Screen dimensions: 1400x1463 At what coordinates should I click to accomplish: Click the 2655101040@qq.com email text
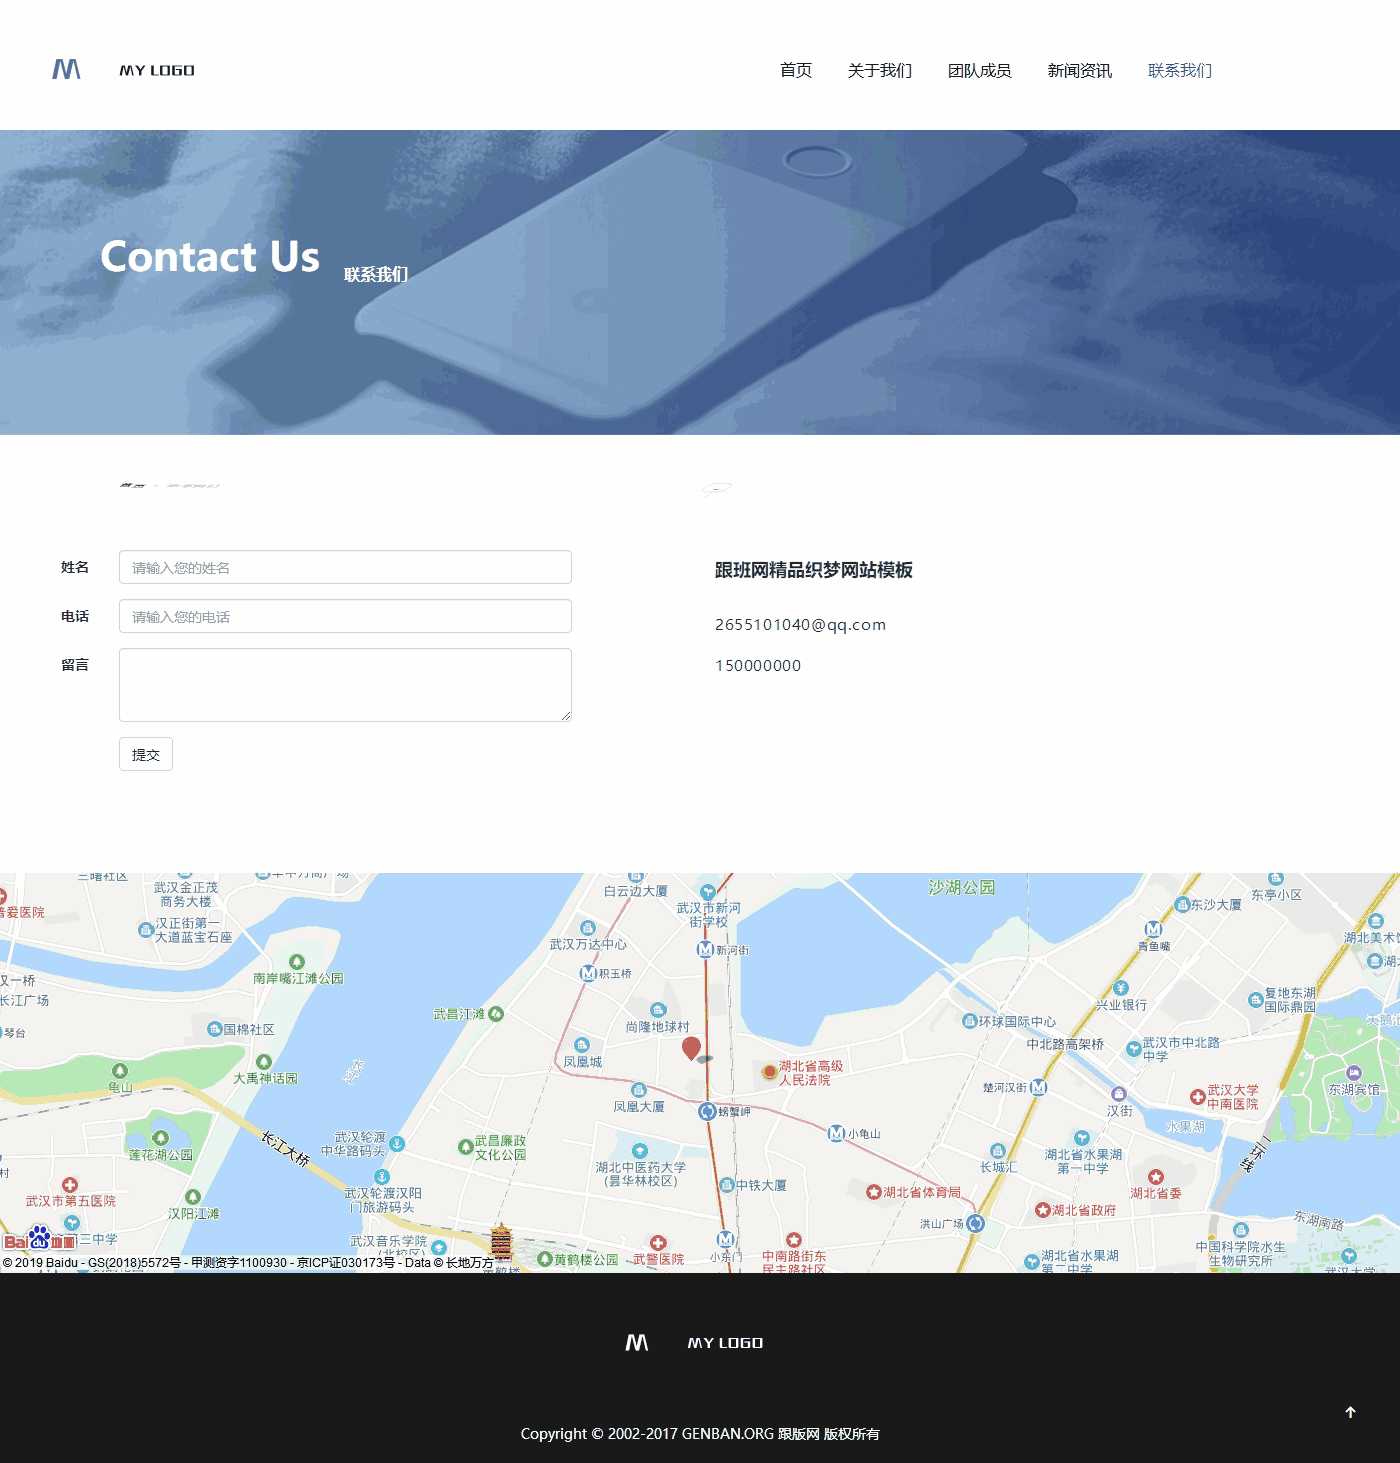click(800, 625)
